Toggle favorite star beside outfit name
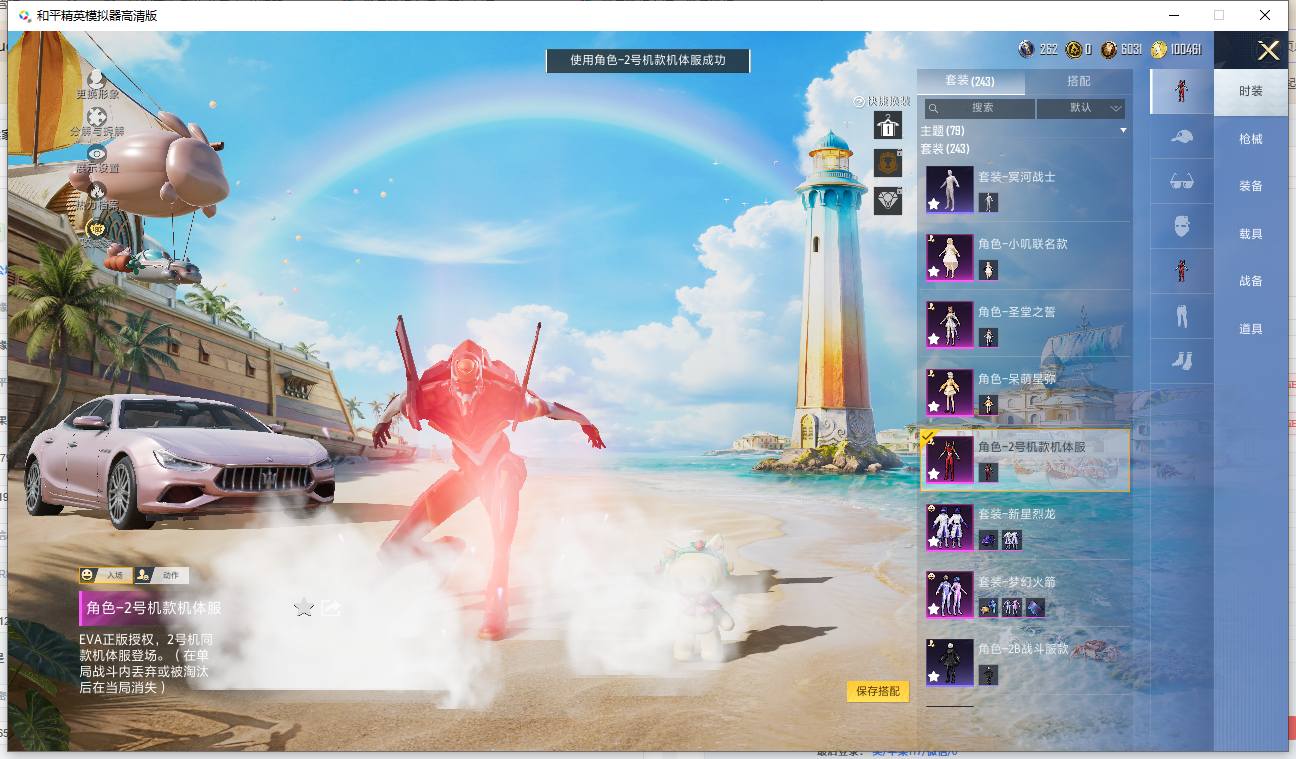 pyautogui.click(x=304, y=607)
